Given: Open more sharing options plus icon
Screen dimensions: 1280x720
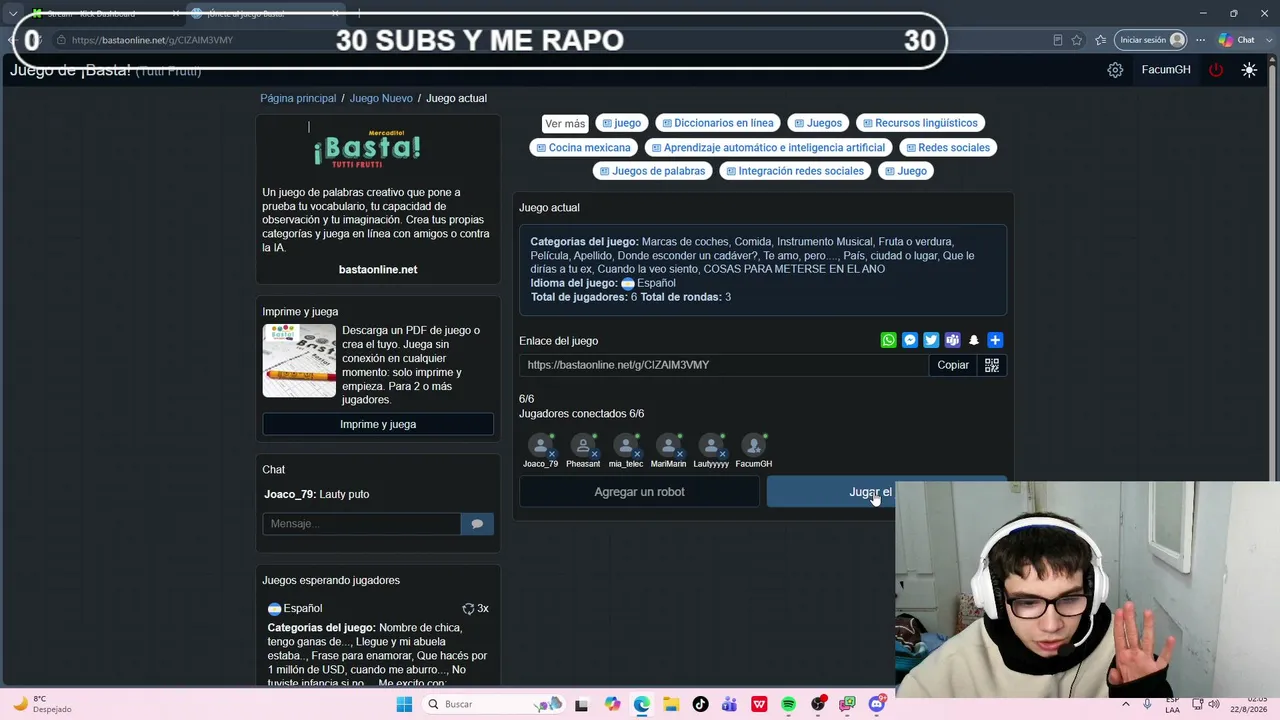Looking at the screenshot, I should (x=994, y=340).
